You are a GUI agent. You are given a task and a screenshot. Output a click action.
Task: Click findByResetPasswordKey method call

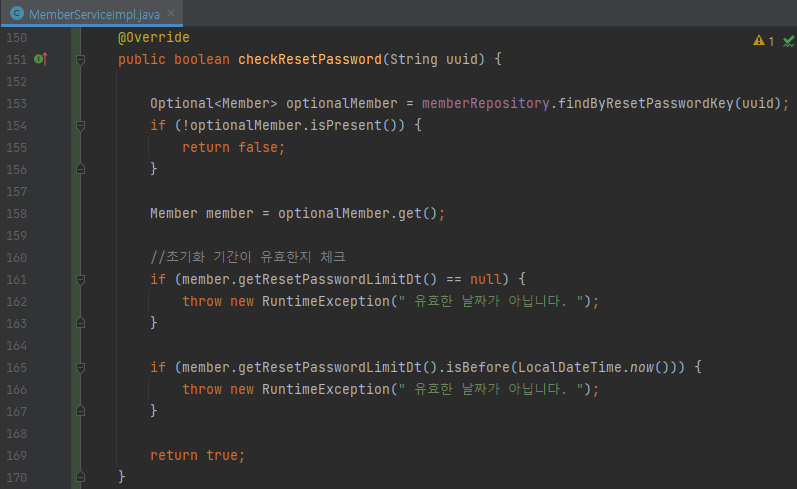pyautogui.click(x=646, y=104)
